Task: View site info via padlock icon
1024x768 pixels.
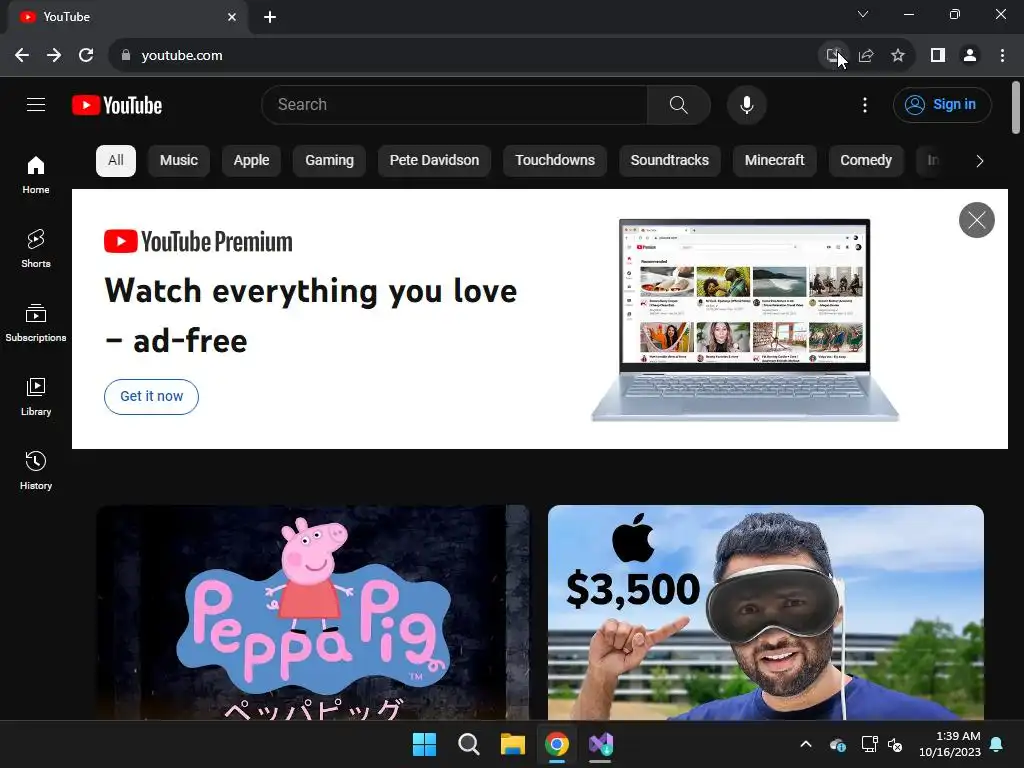Action: click(126, 56)
